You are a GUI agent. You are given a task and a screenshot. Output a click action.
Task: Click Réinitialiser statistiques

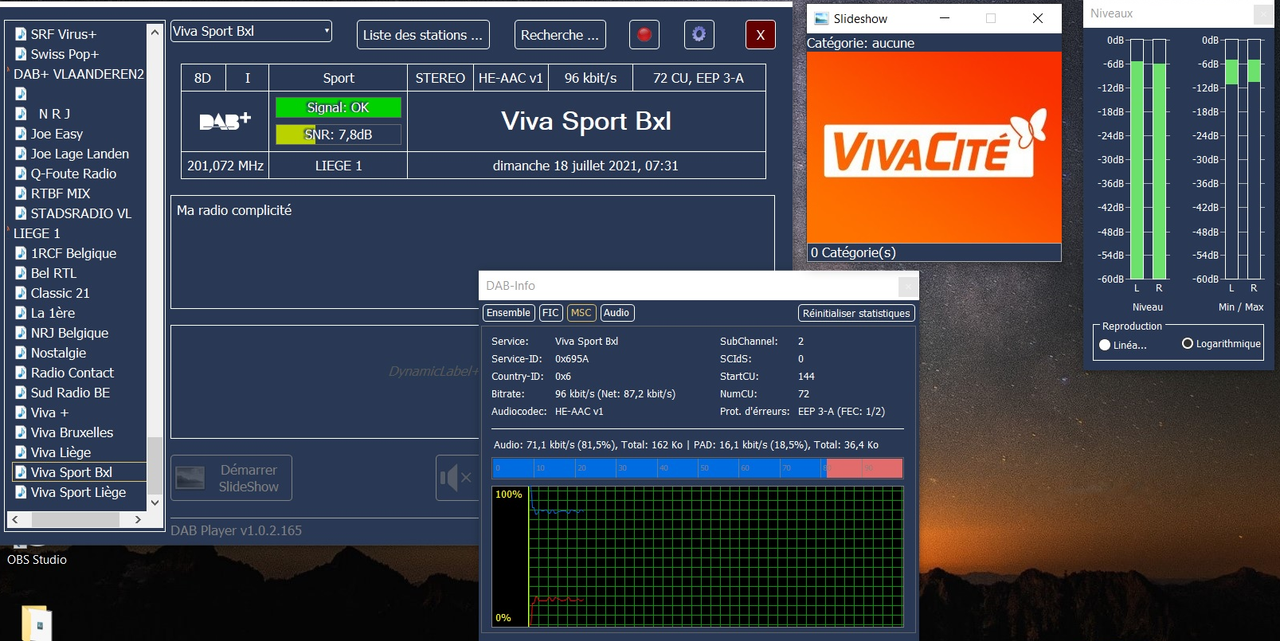tap(857, 313)
